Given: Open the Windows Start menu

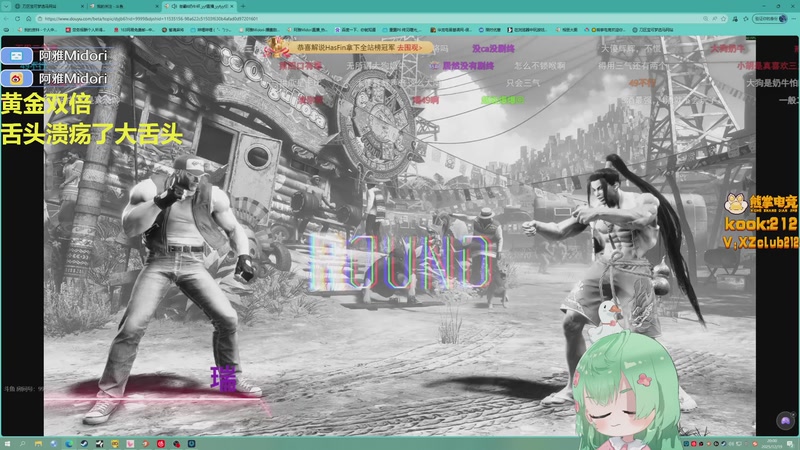Looking at the screenshot, I should tap(7, 444).
